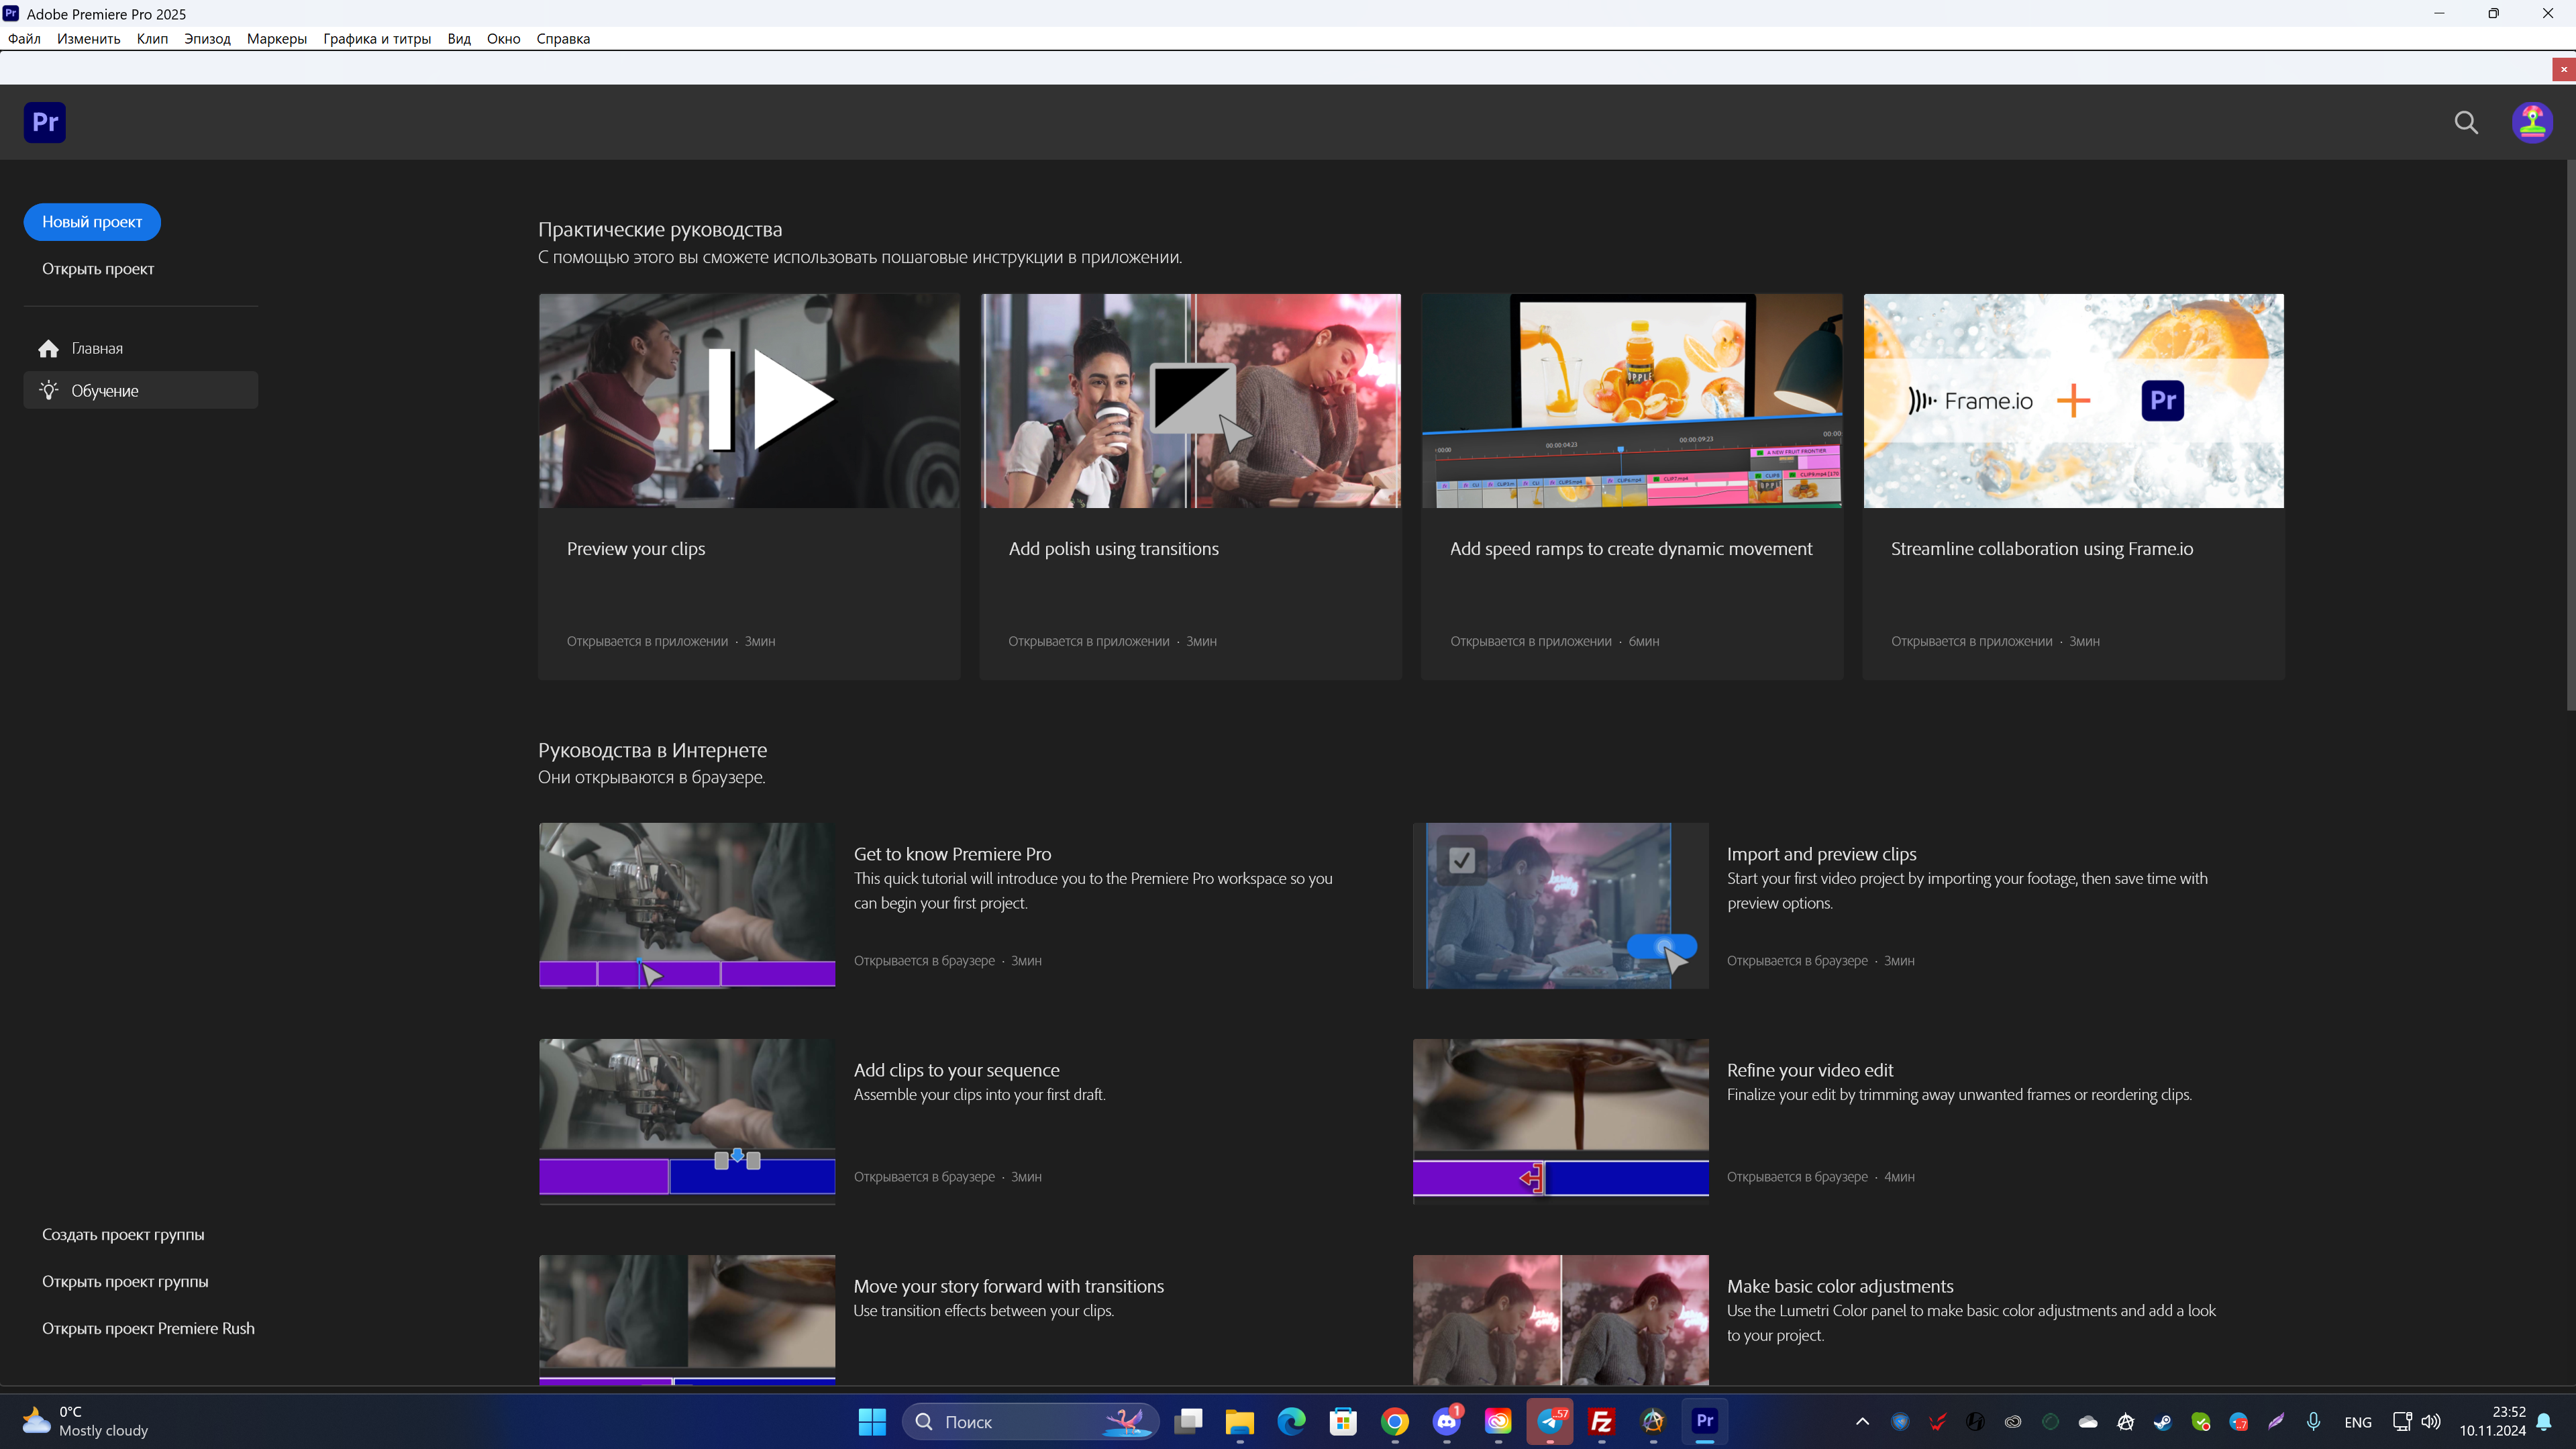This screenshot has width=2576, height=1449.
Task: Open Get to know Premiere Pro thumbnail
Action: point(687,906)
